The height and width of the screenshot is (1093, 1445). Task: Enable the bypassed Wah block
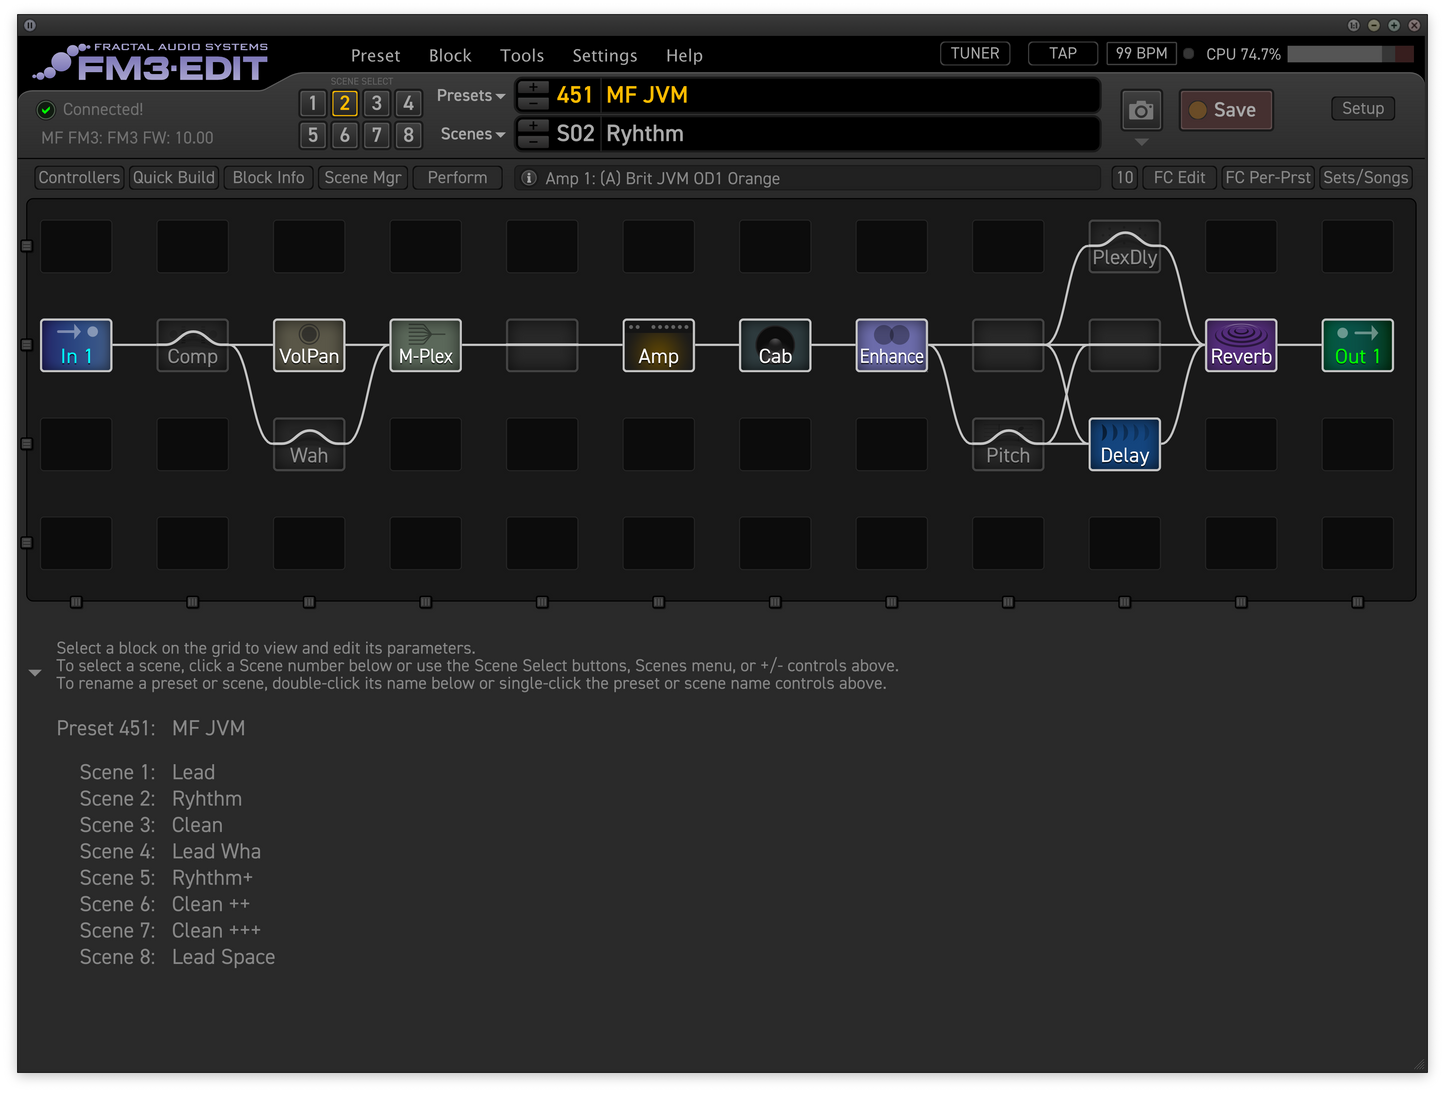click(309, 444)
